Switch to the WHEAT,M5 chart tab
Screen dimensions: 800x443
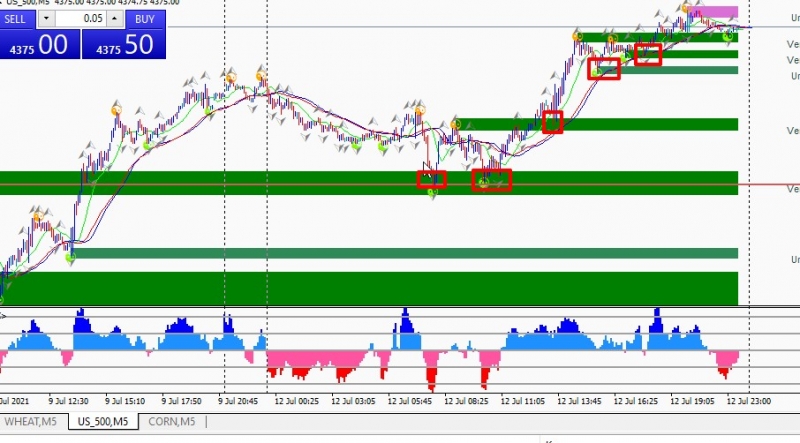pyautogui.click(x=31, y=422)
